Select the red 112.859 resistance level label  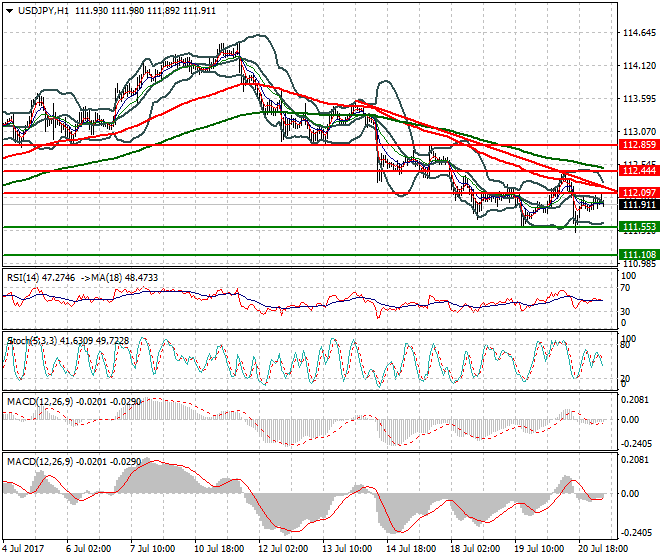(x=639, y=145)
